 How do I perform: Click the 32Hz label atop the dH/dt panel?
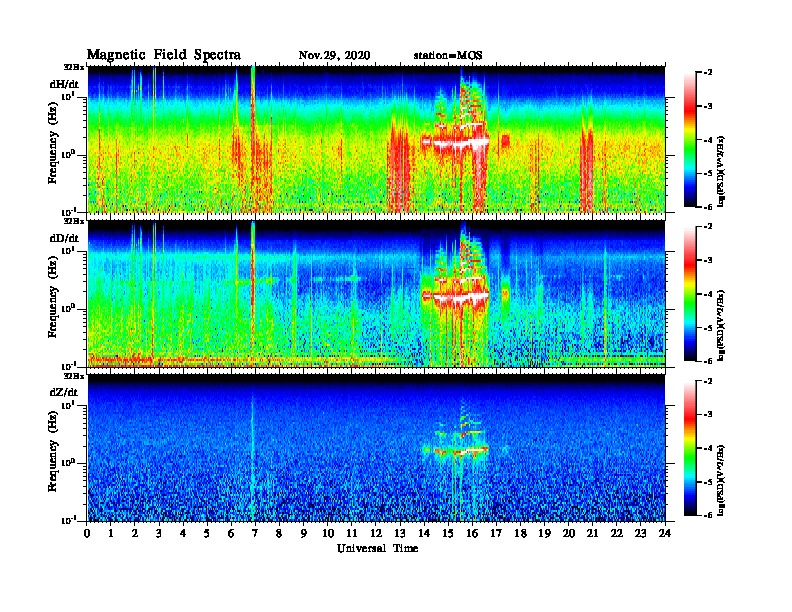click(73, 67)
